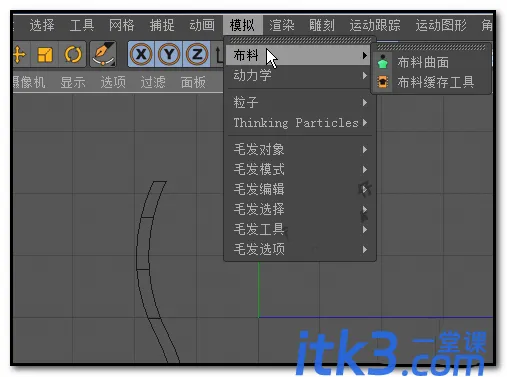Click the orange 布料缓存工具 icon

[x=383, y=82]
